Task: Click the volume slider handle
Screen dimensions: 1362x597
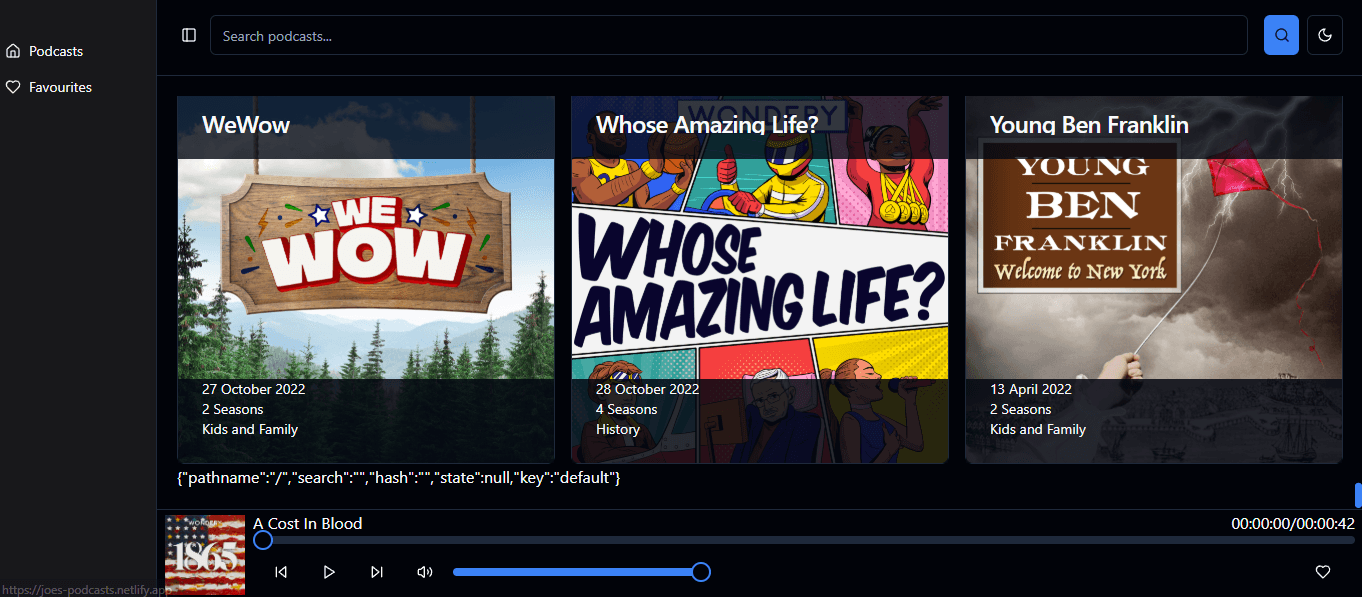Action: (x=701, y=572)
